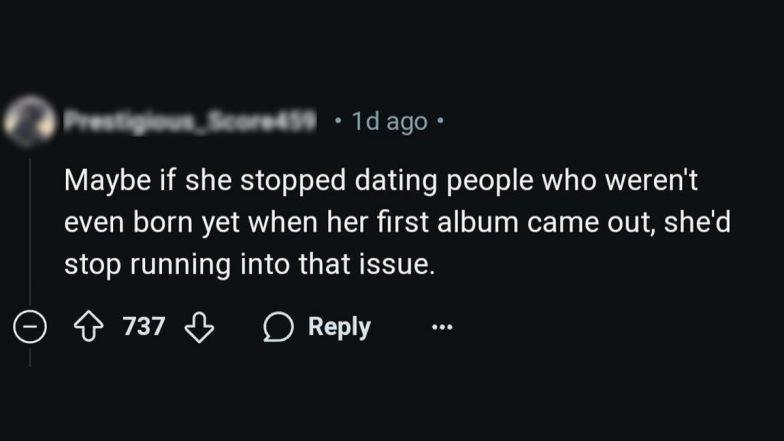Click the speech bubble reply icon
The height and width of the screenshot is (441, 784).
click(277, 327)
